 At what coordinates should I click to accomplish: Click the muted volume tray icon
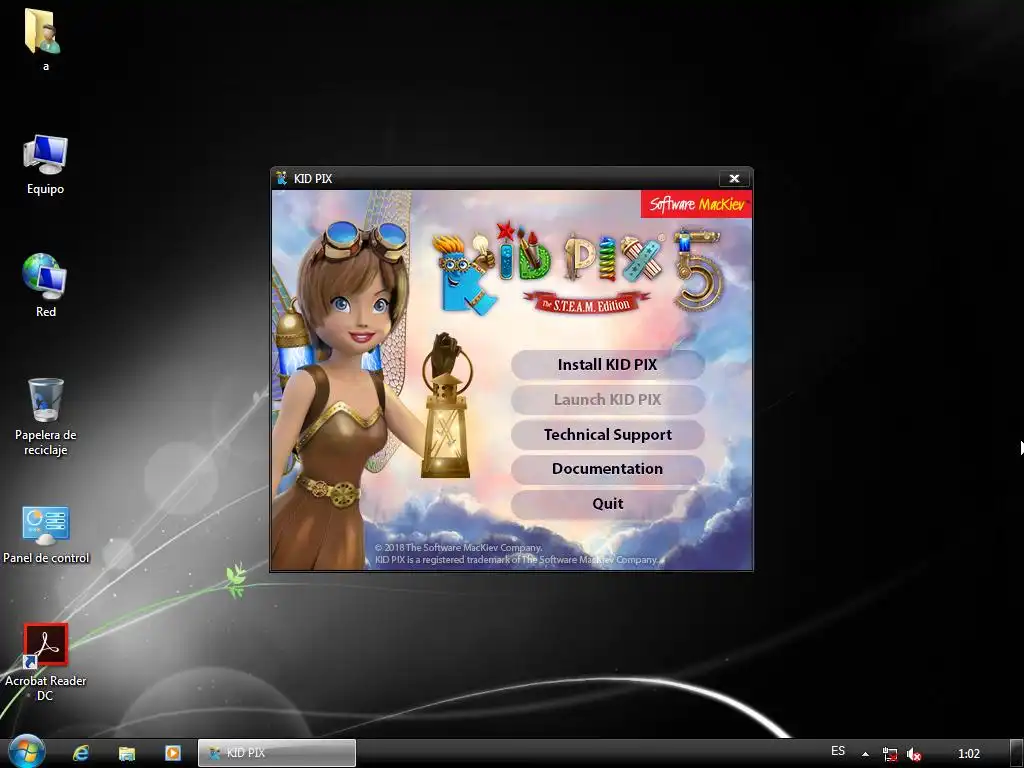click(914, 754)
